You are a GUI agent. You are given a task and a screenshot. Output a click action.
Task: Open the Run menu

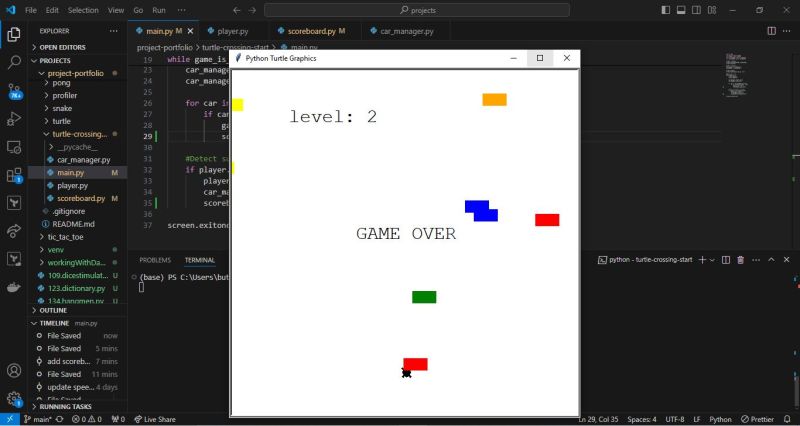pos(159,10)
